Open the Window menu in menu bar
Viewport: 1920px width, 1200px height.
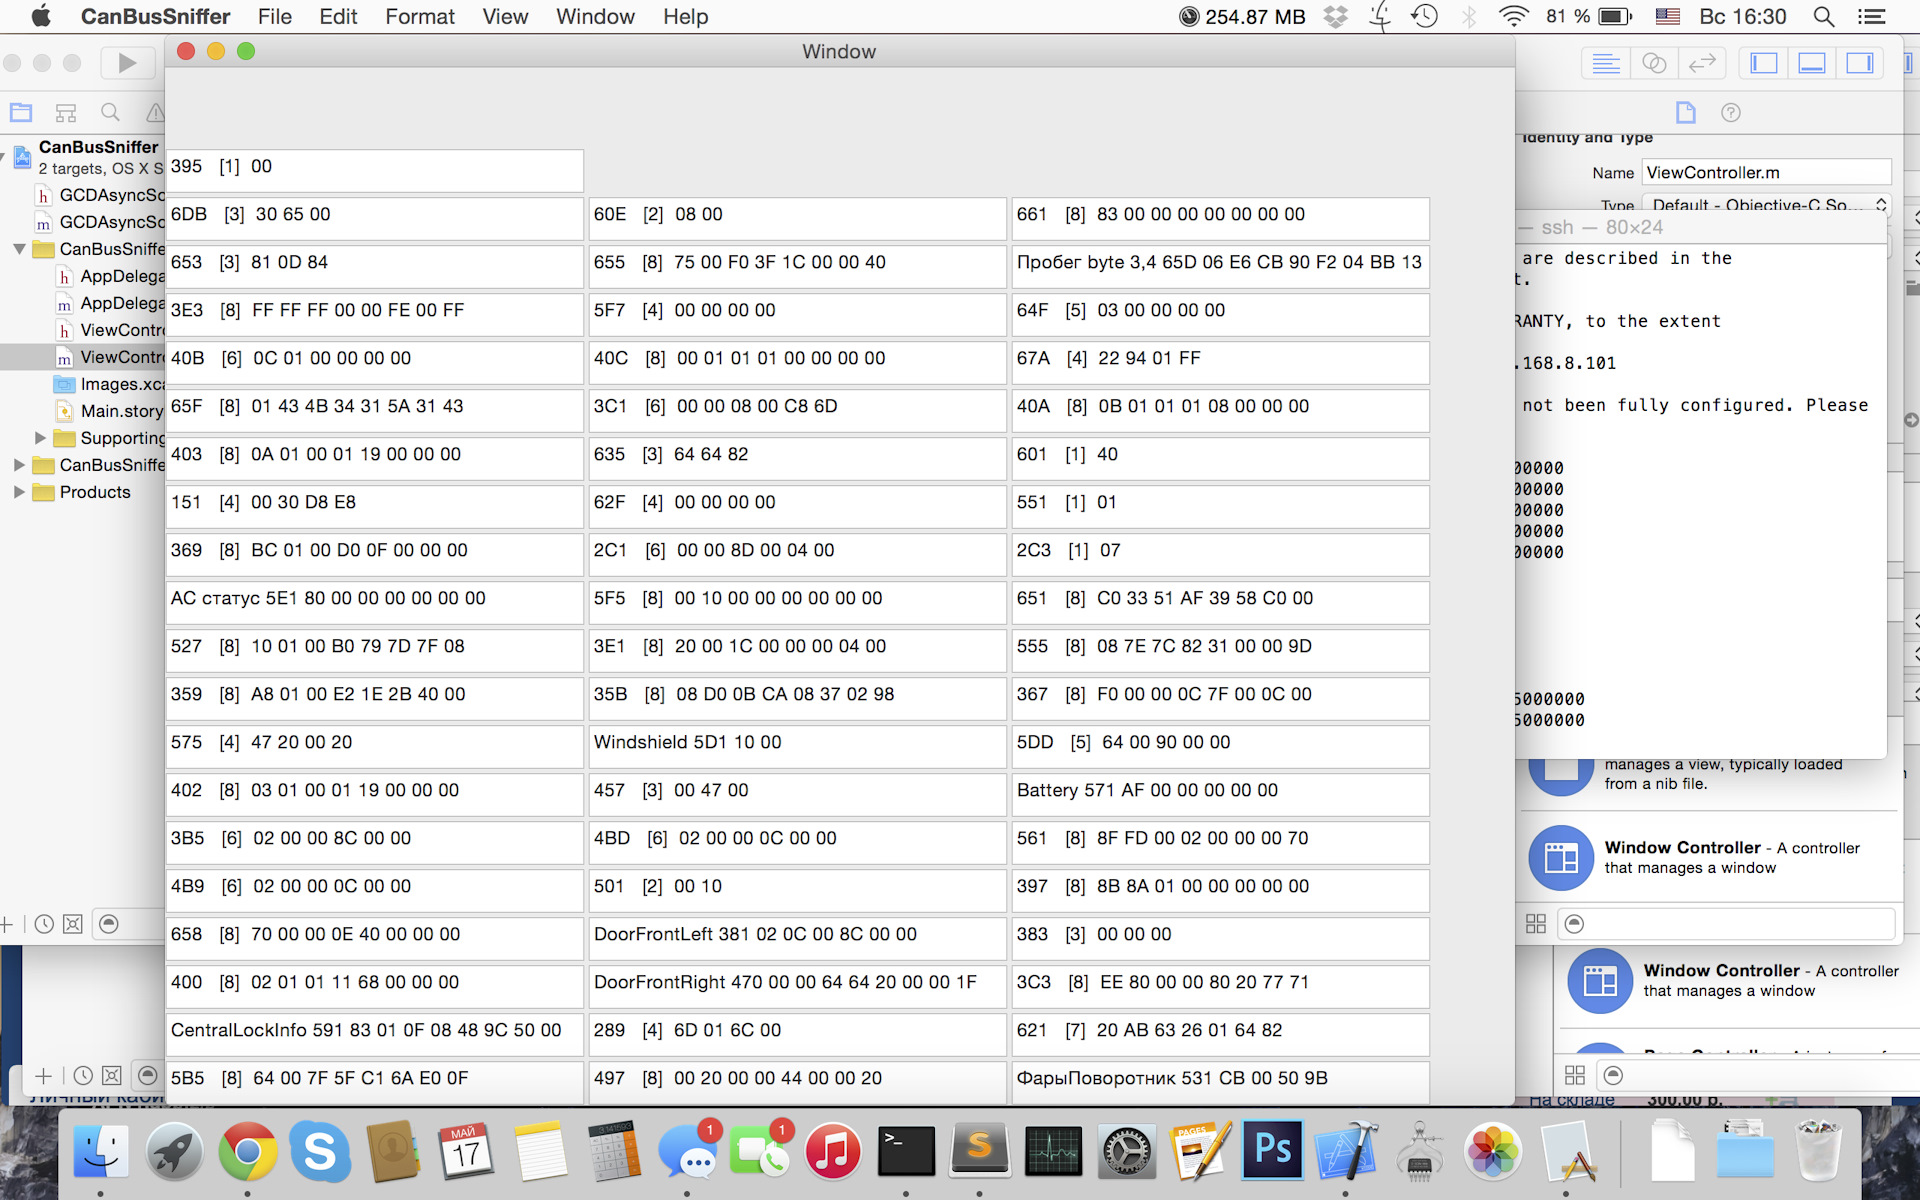(x=595, y=16)
